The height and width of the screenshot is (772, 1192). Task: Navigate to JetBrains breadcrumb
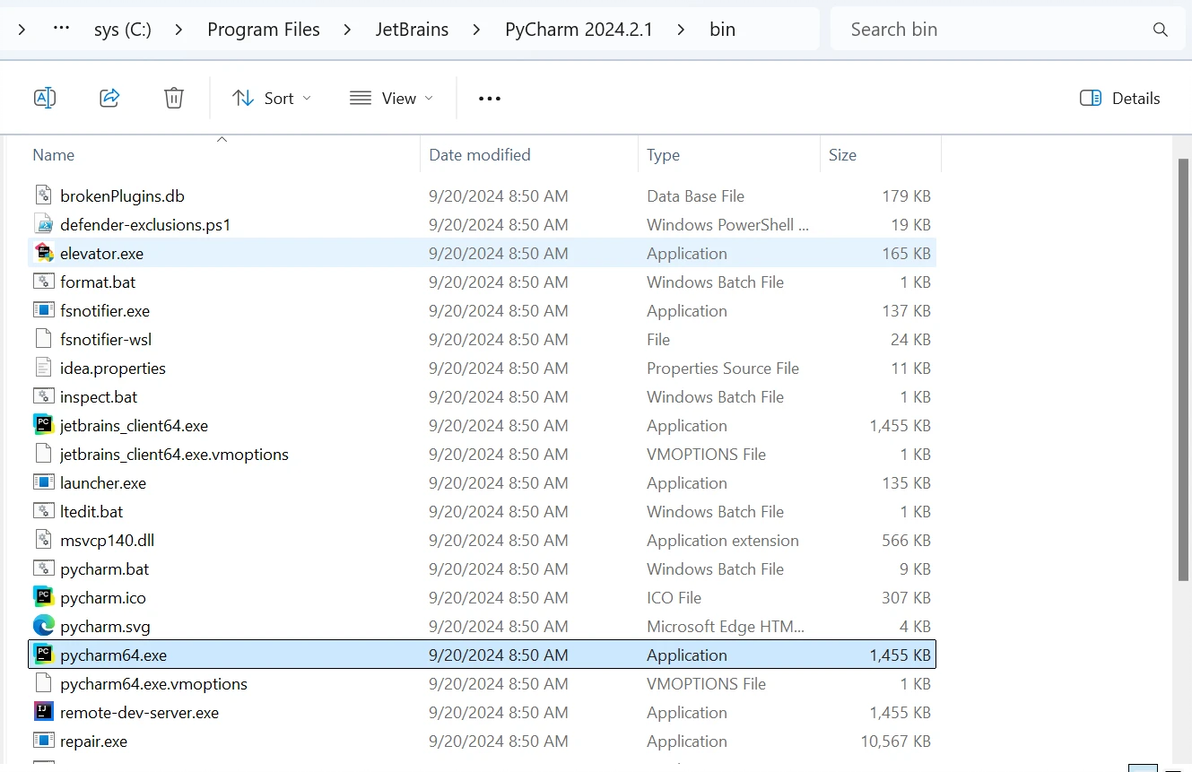(412, 30)
